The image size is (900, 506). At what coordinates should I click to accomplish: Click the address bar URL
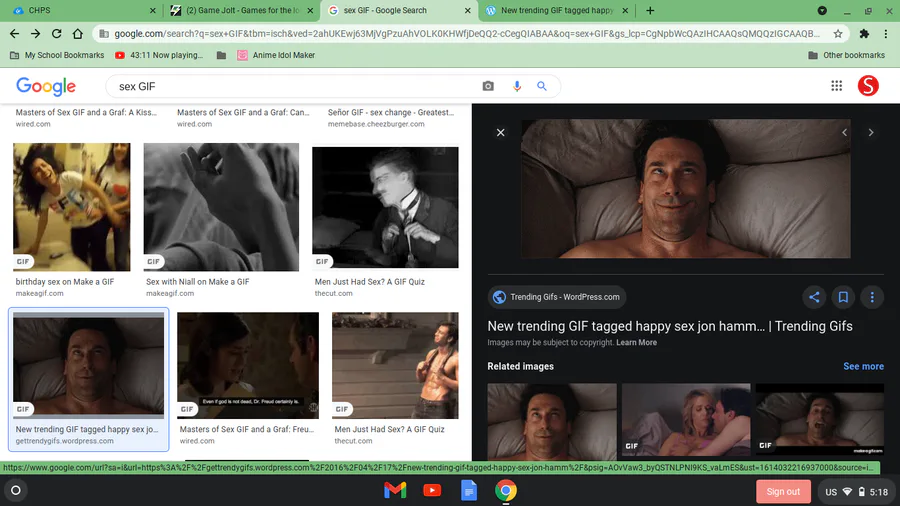pyautogui.click(x=467, y=34)
